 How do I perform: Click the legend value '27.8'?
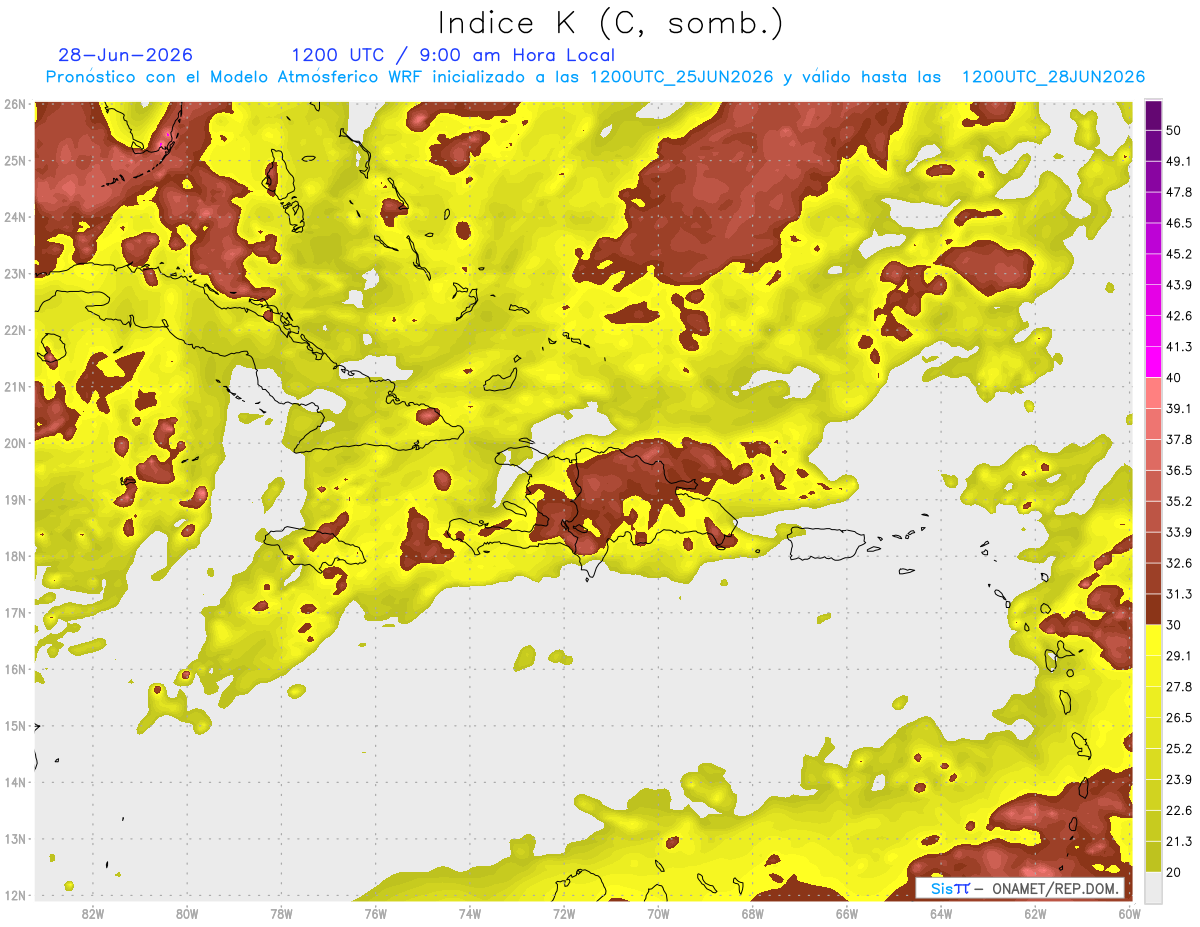tap(1178, 687)
